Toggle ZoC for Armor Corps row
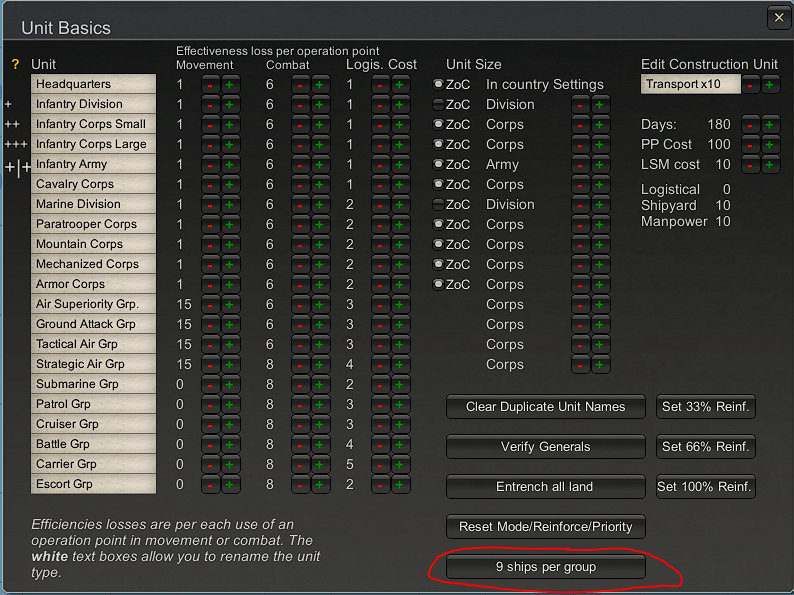This screenshot has width=794, height=595. (x=439, y=285)
